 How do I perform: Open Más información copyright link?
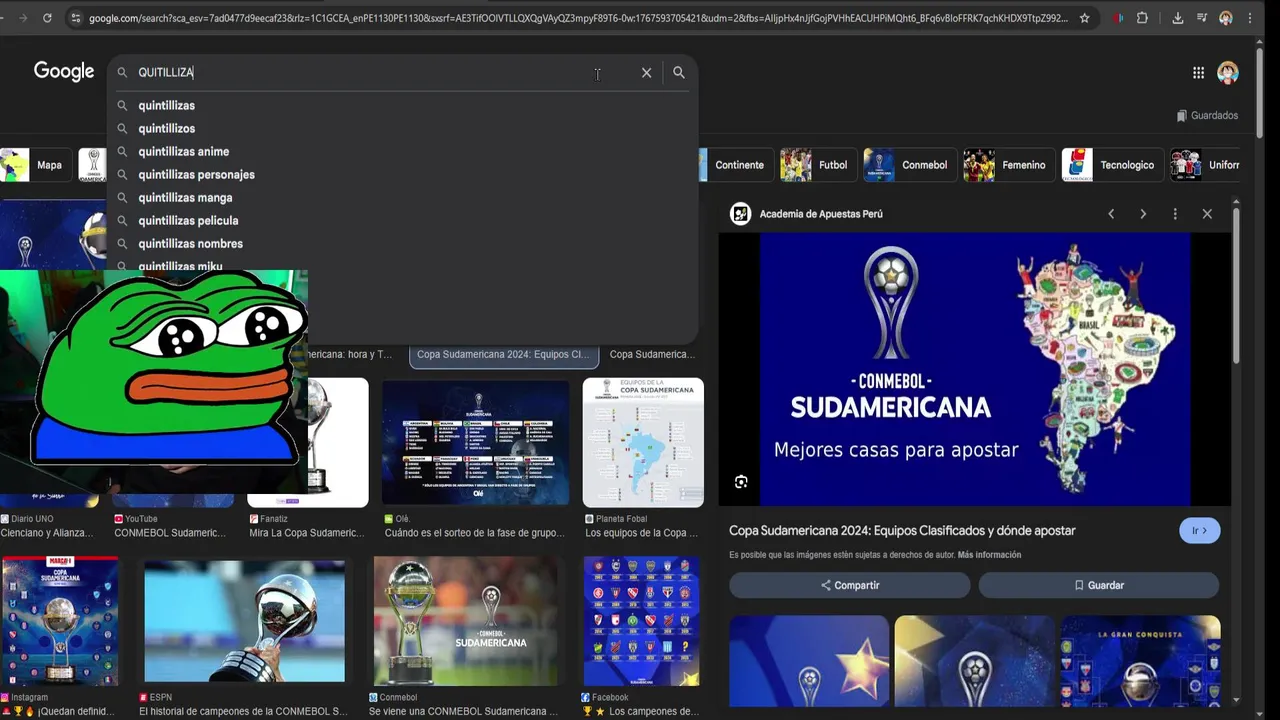989,555
